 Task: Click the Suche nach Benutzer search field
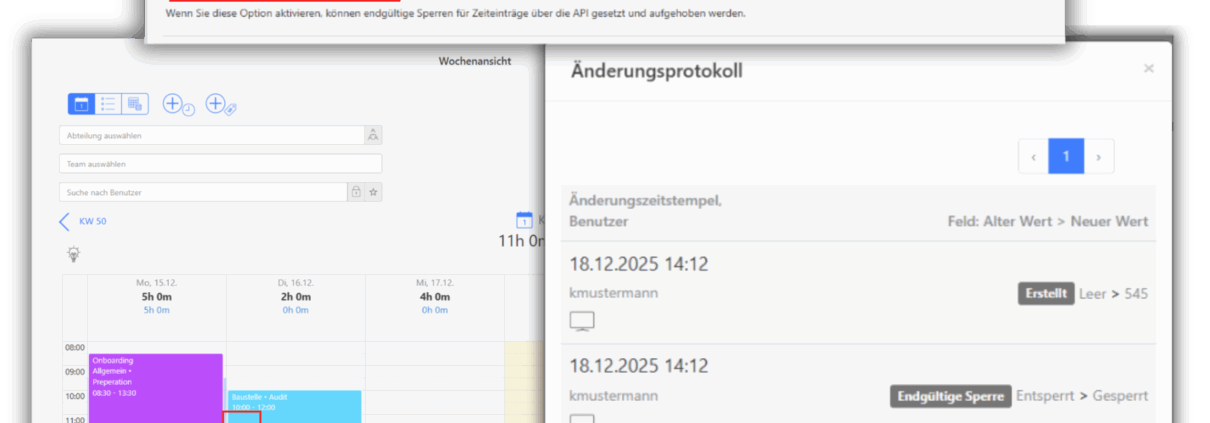coord(203,192)
